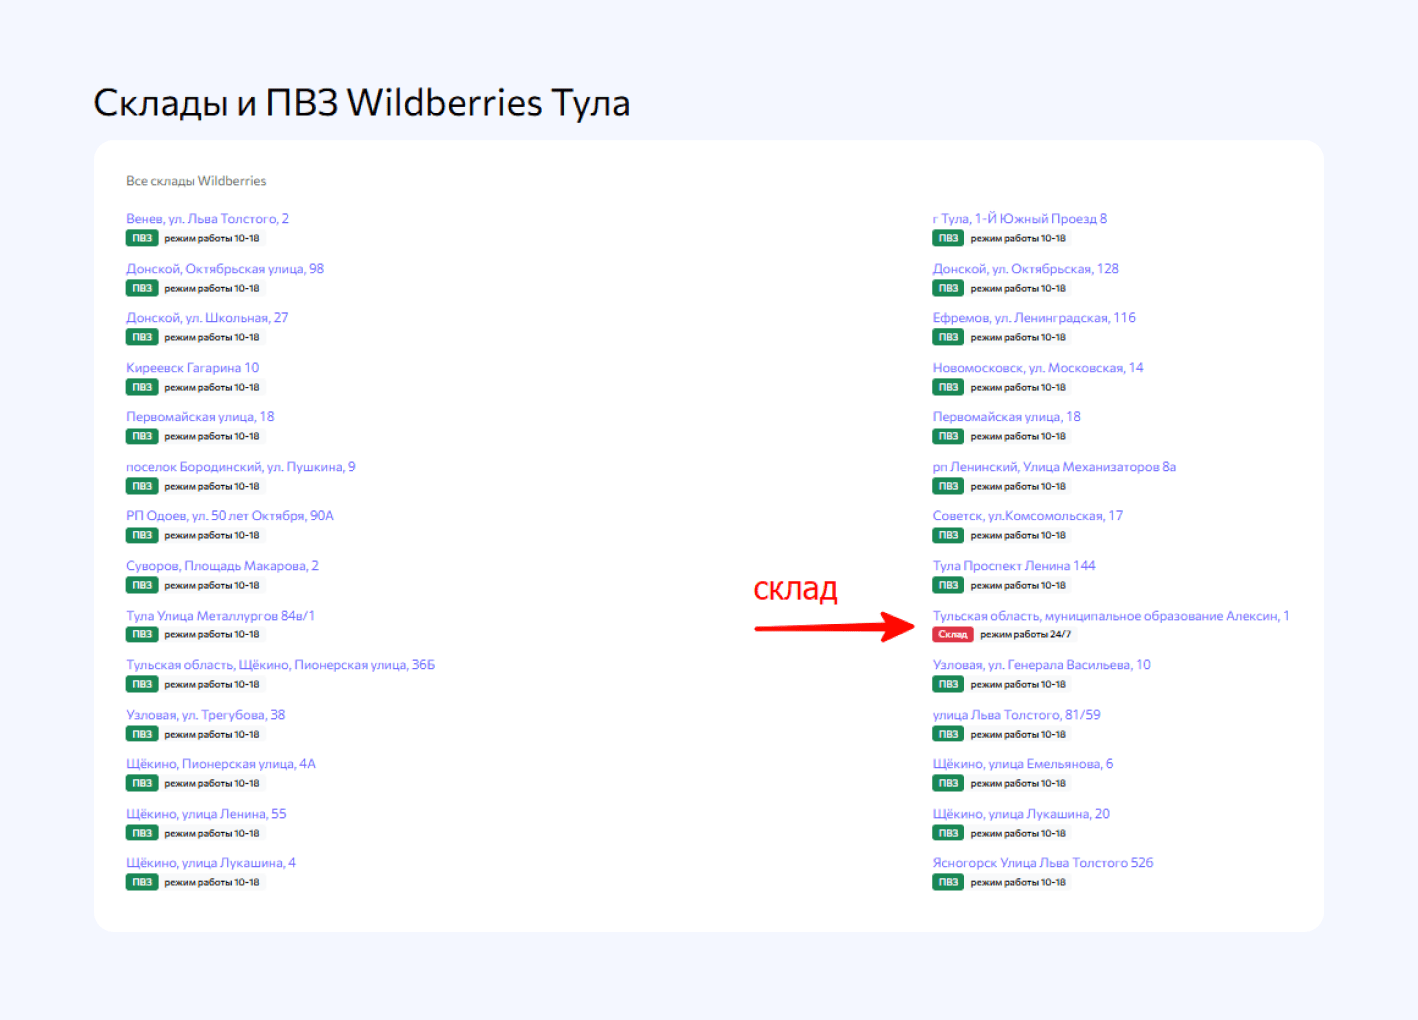Image resolution: width=1418 pixels, height=1020 pixels.
Task: Open г Тула, 1-Й Южный Проезд 8
Action: (x=1020, y=219)
